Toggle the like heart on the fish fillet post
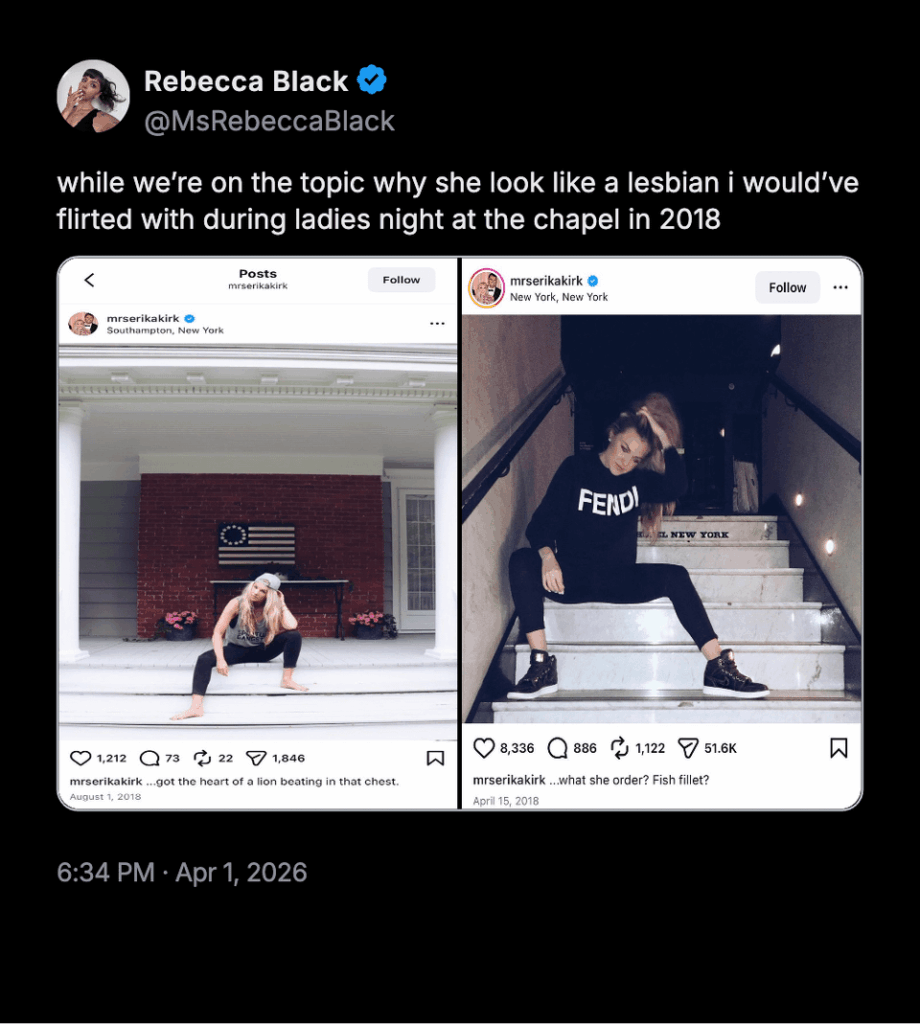The image size is (920, 1024). [482, 747]
